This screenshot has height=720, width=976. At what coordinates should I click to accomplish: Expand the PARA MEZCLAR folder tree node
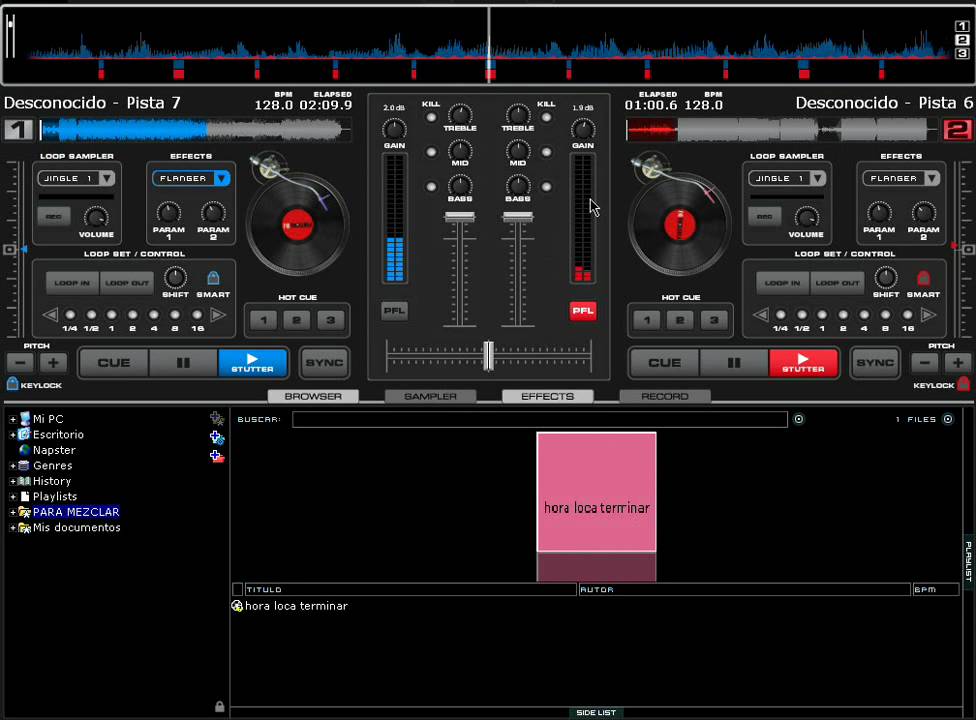tap(12, 512)
